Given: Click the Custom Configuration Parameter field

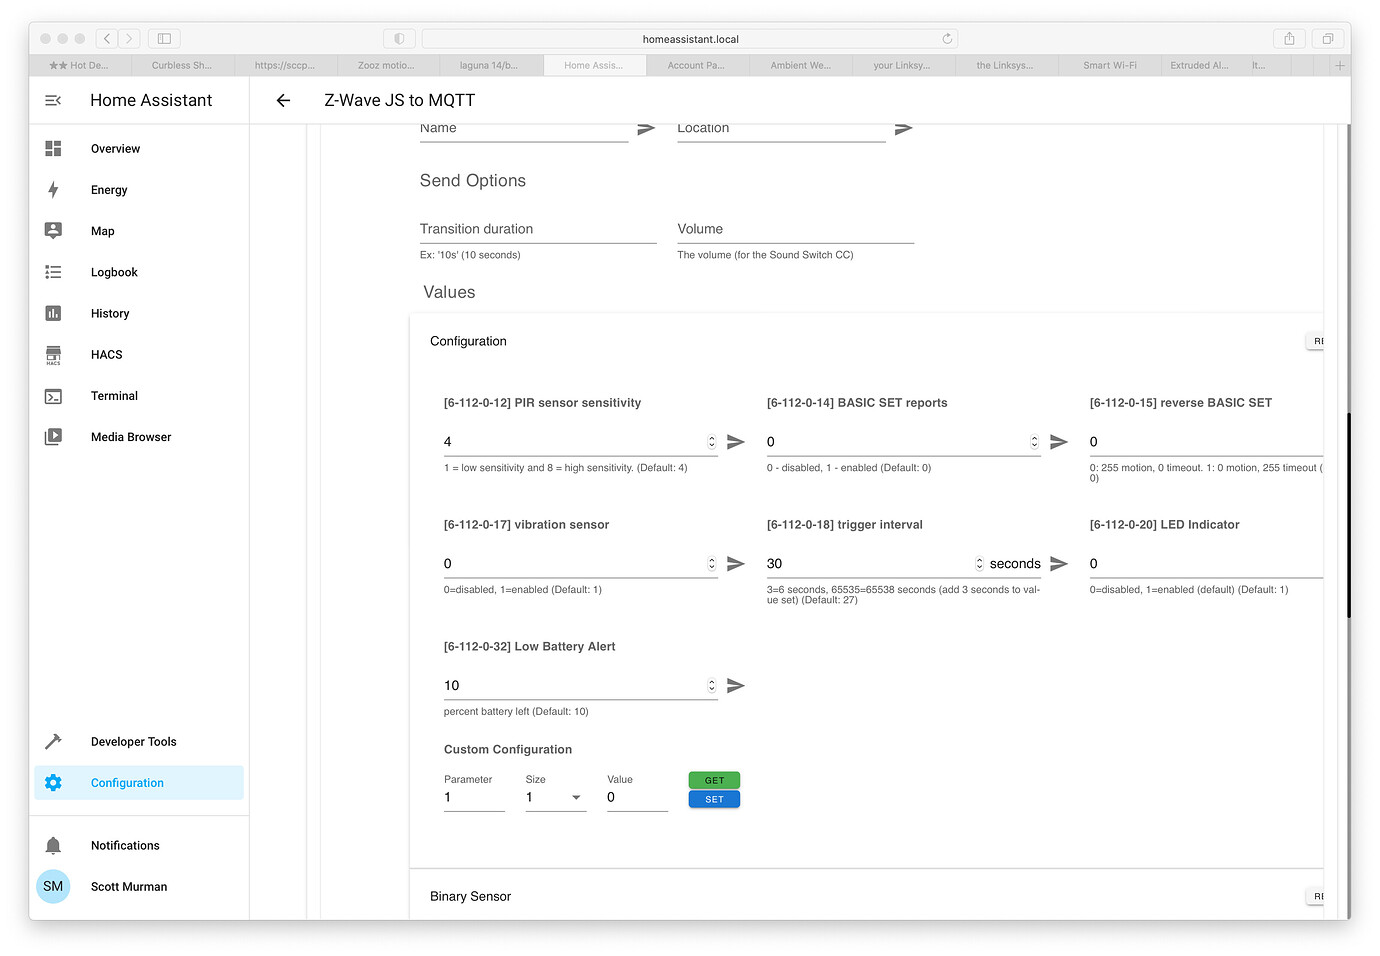Looking at the screenshot, I should coord(474,798).
